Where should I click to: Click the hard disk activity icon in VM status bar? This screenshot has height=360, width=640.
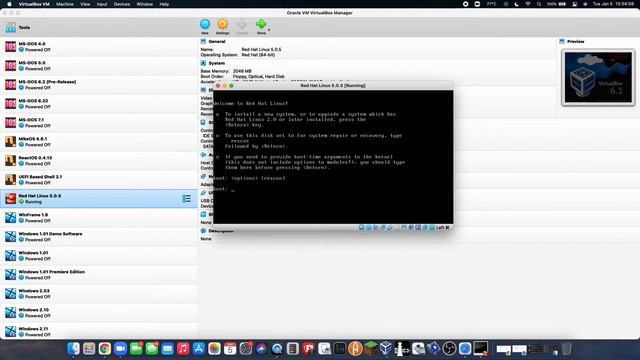(x=361, y=227)
